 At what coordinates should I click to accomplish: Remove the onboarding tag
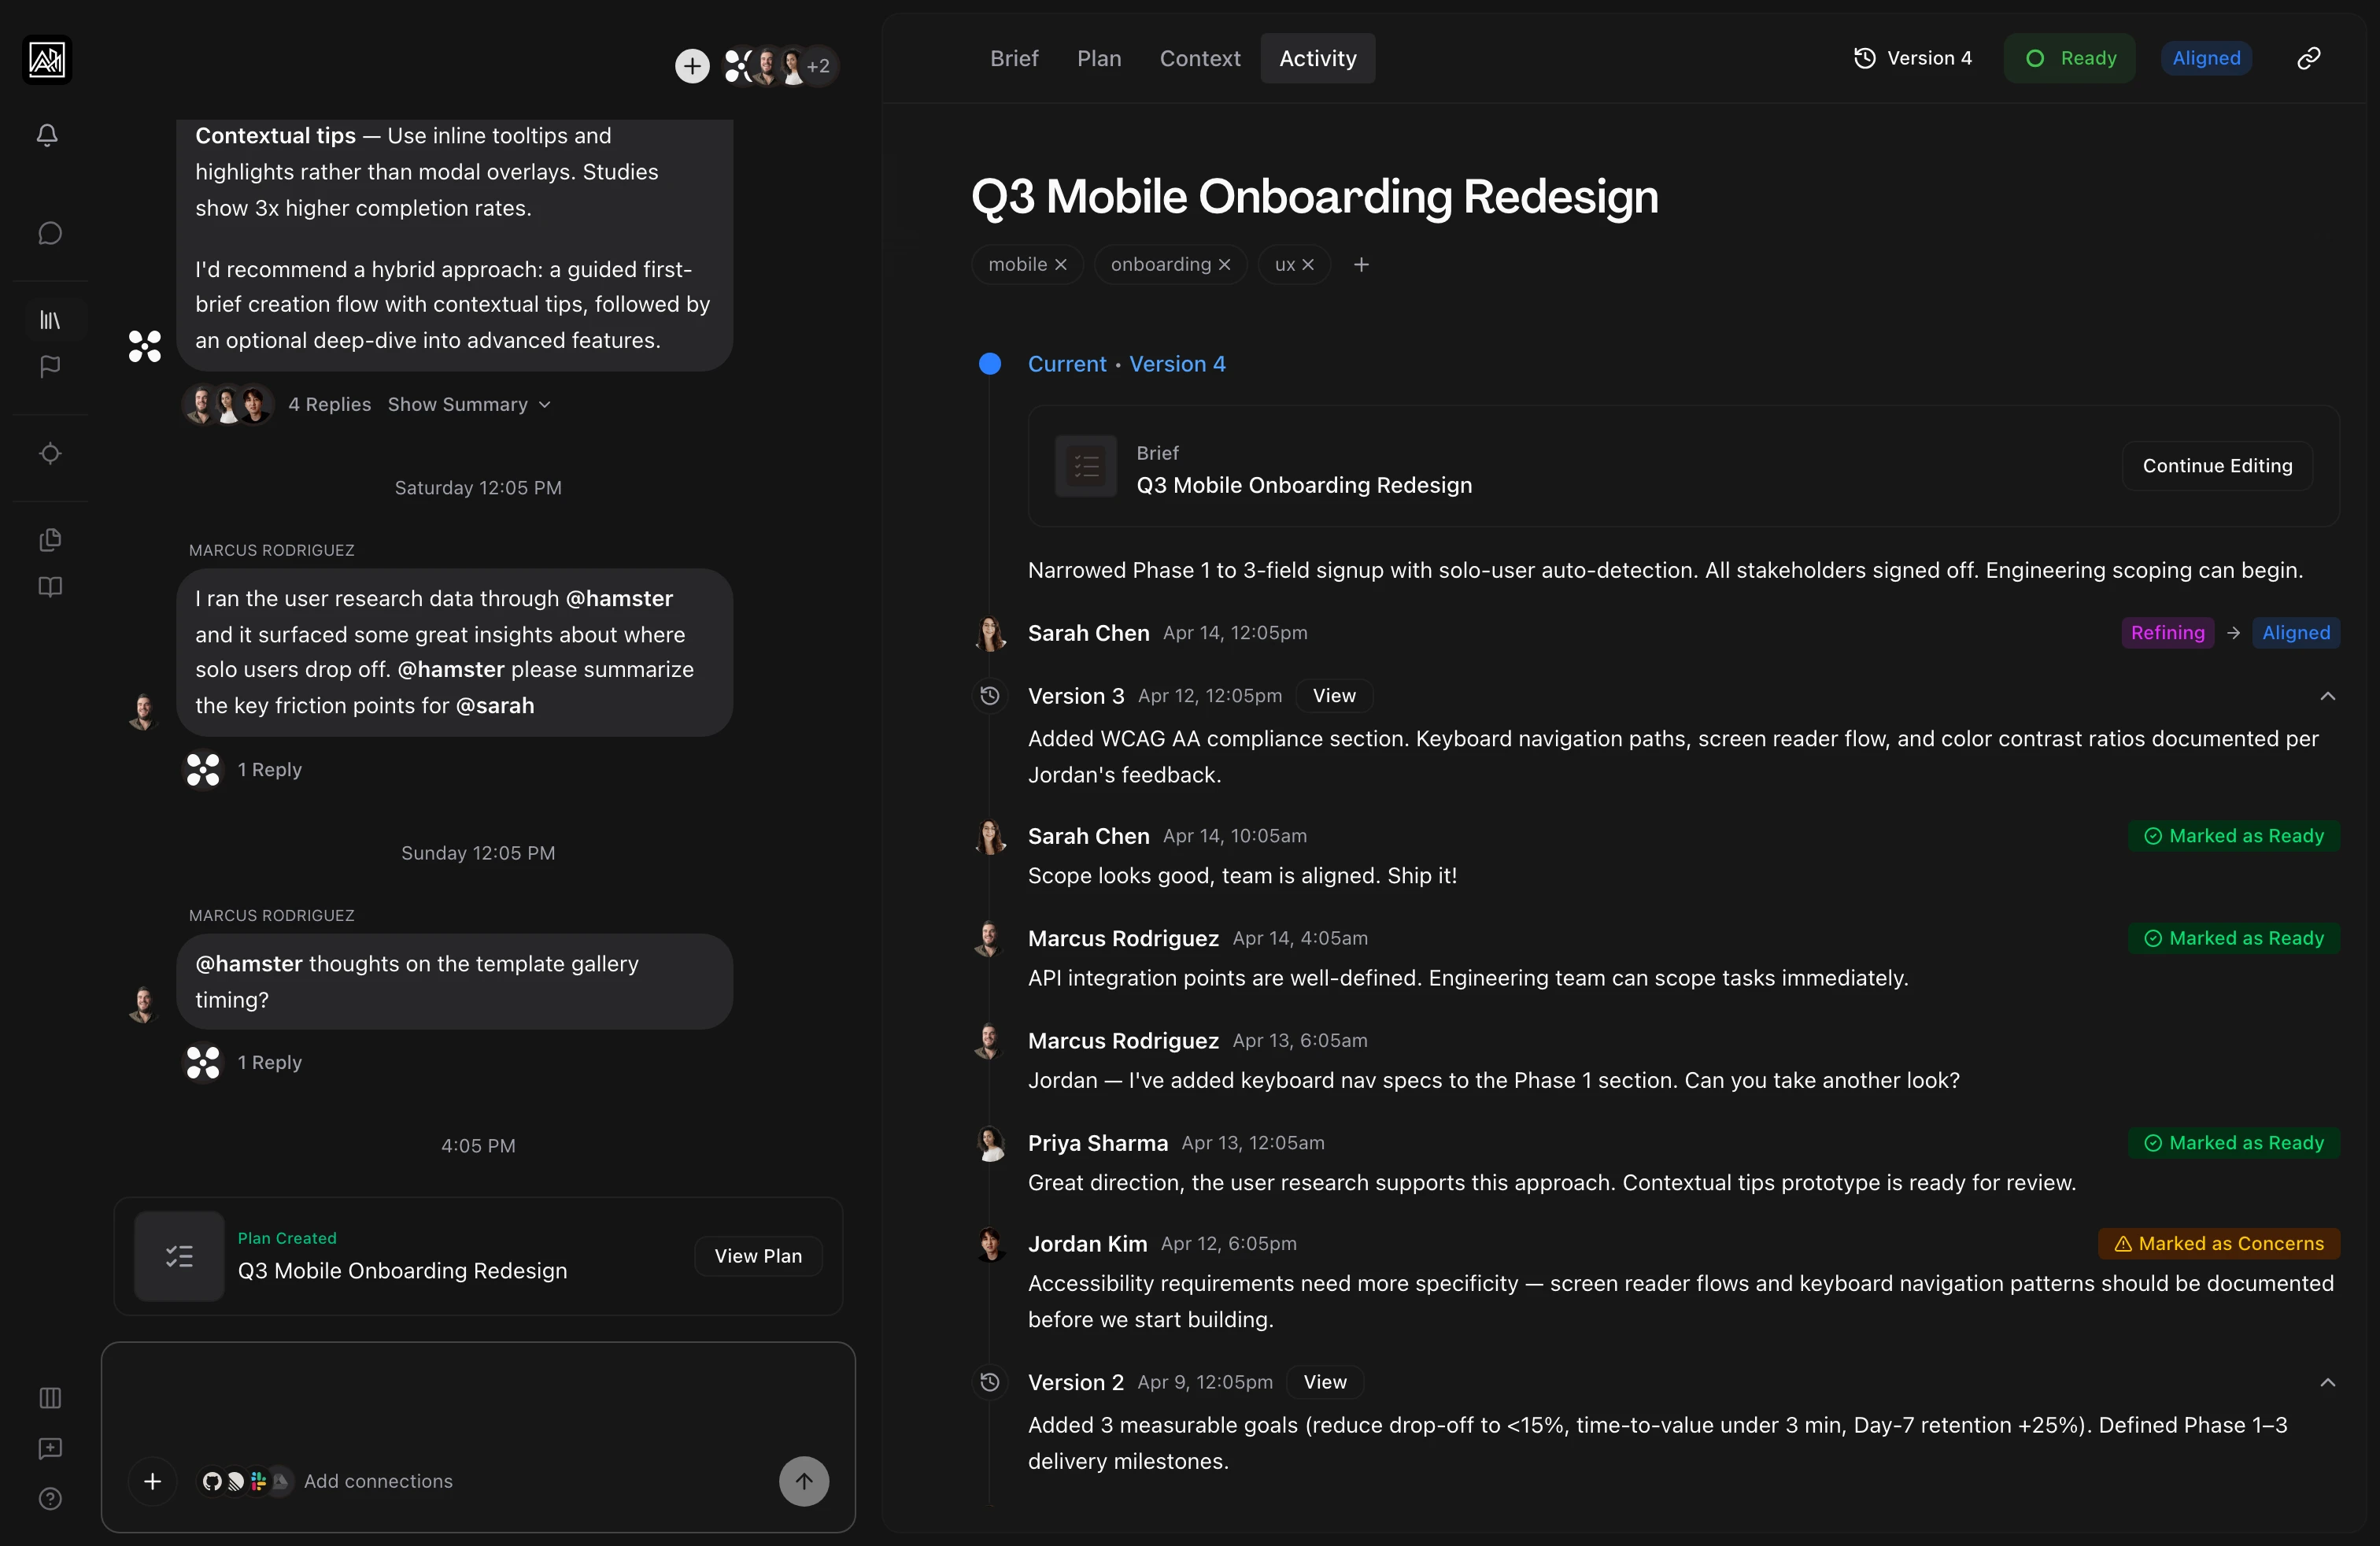[1225, 264]
